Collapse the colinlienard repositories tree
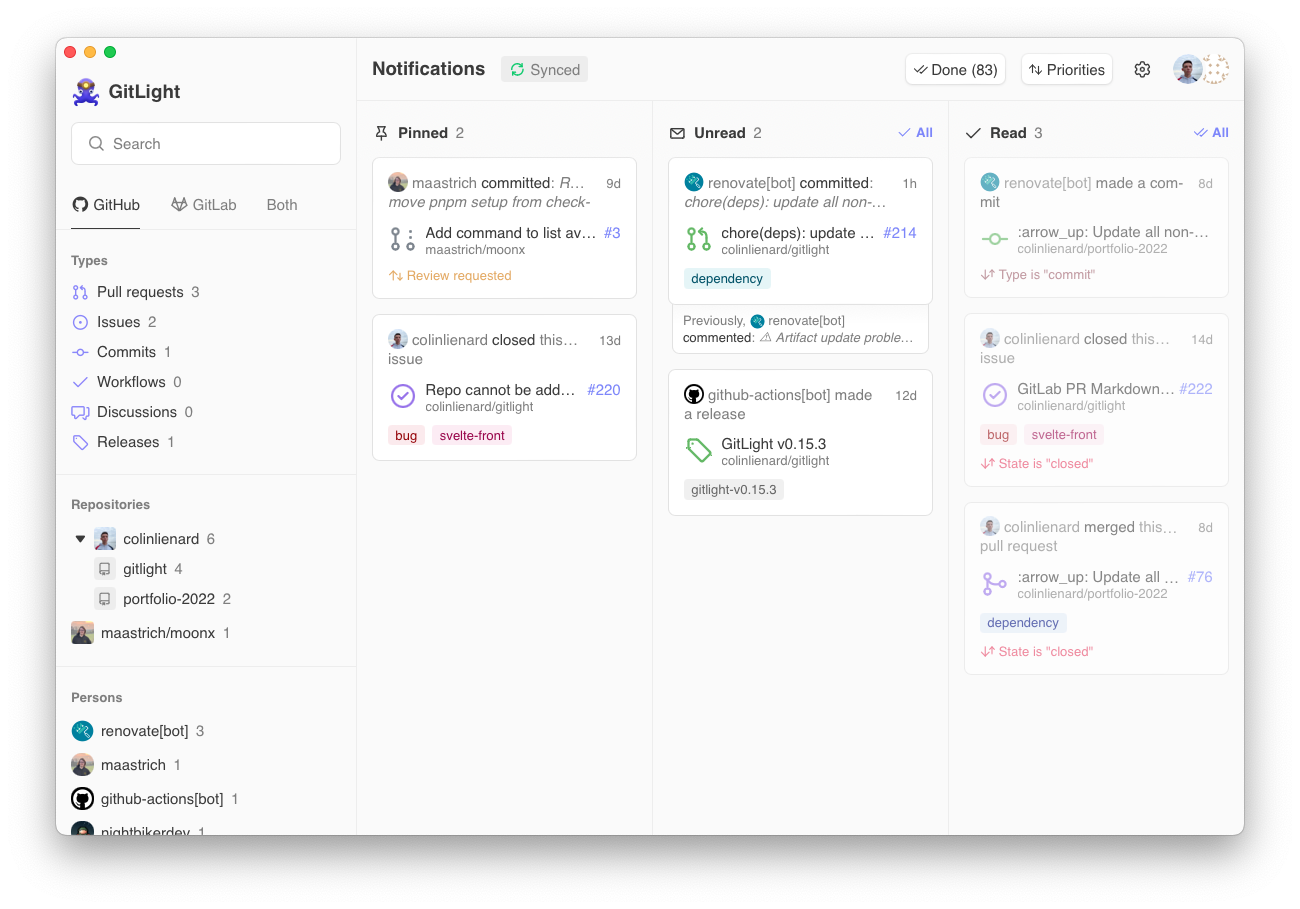The height and width of the screenshot is (909, 1300). 80,539
